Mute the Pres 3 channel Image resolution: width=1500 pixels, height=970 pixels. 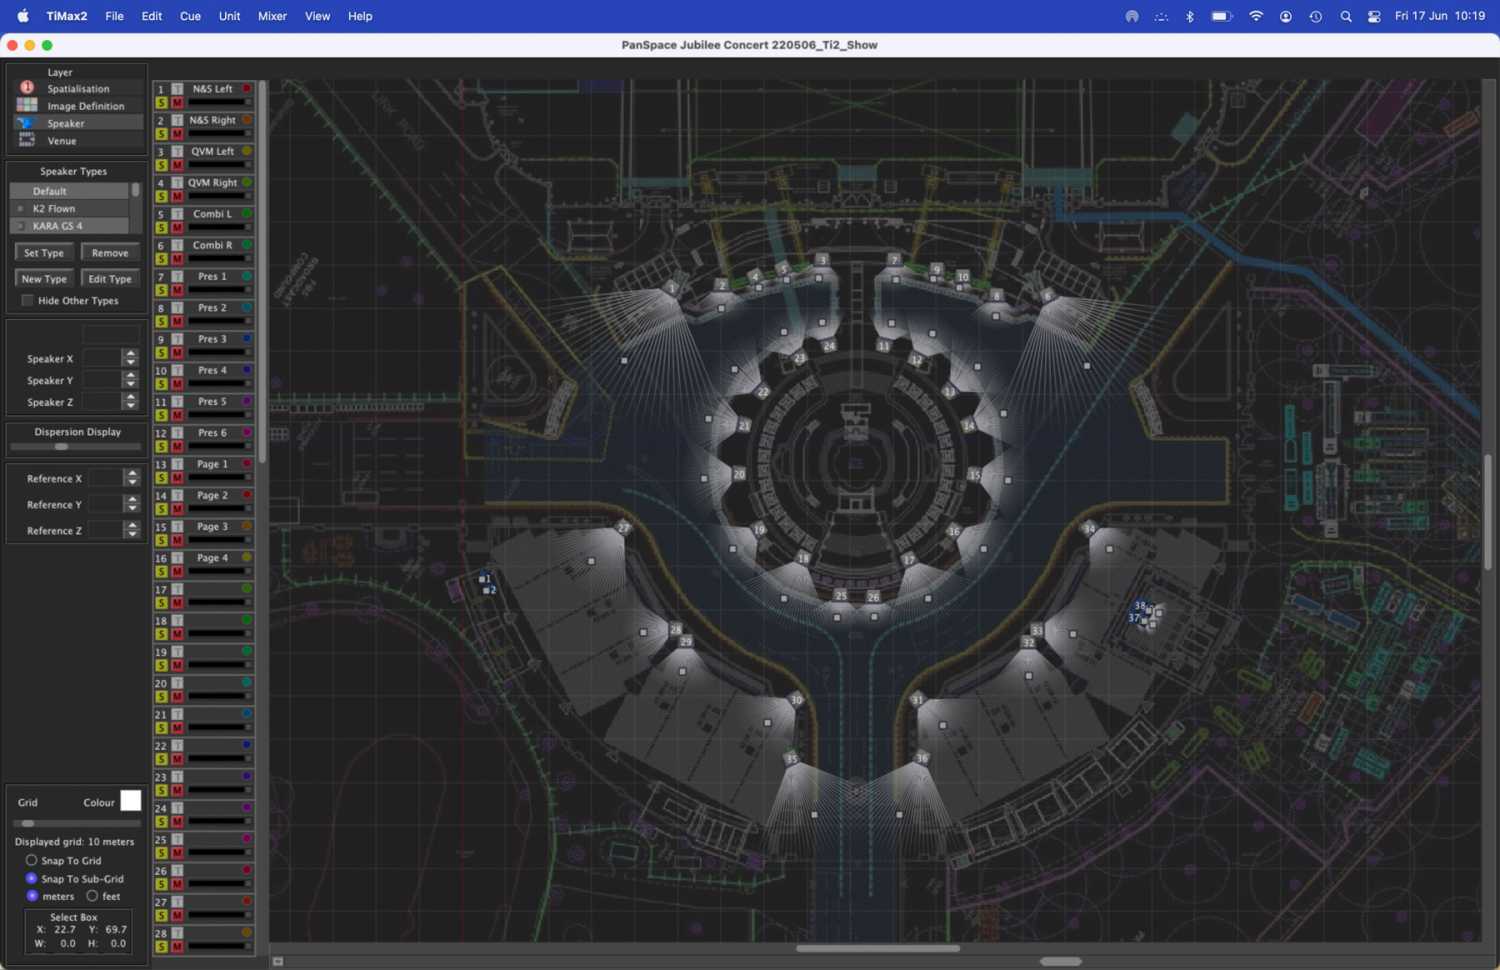click(177, 353)
